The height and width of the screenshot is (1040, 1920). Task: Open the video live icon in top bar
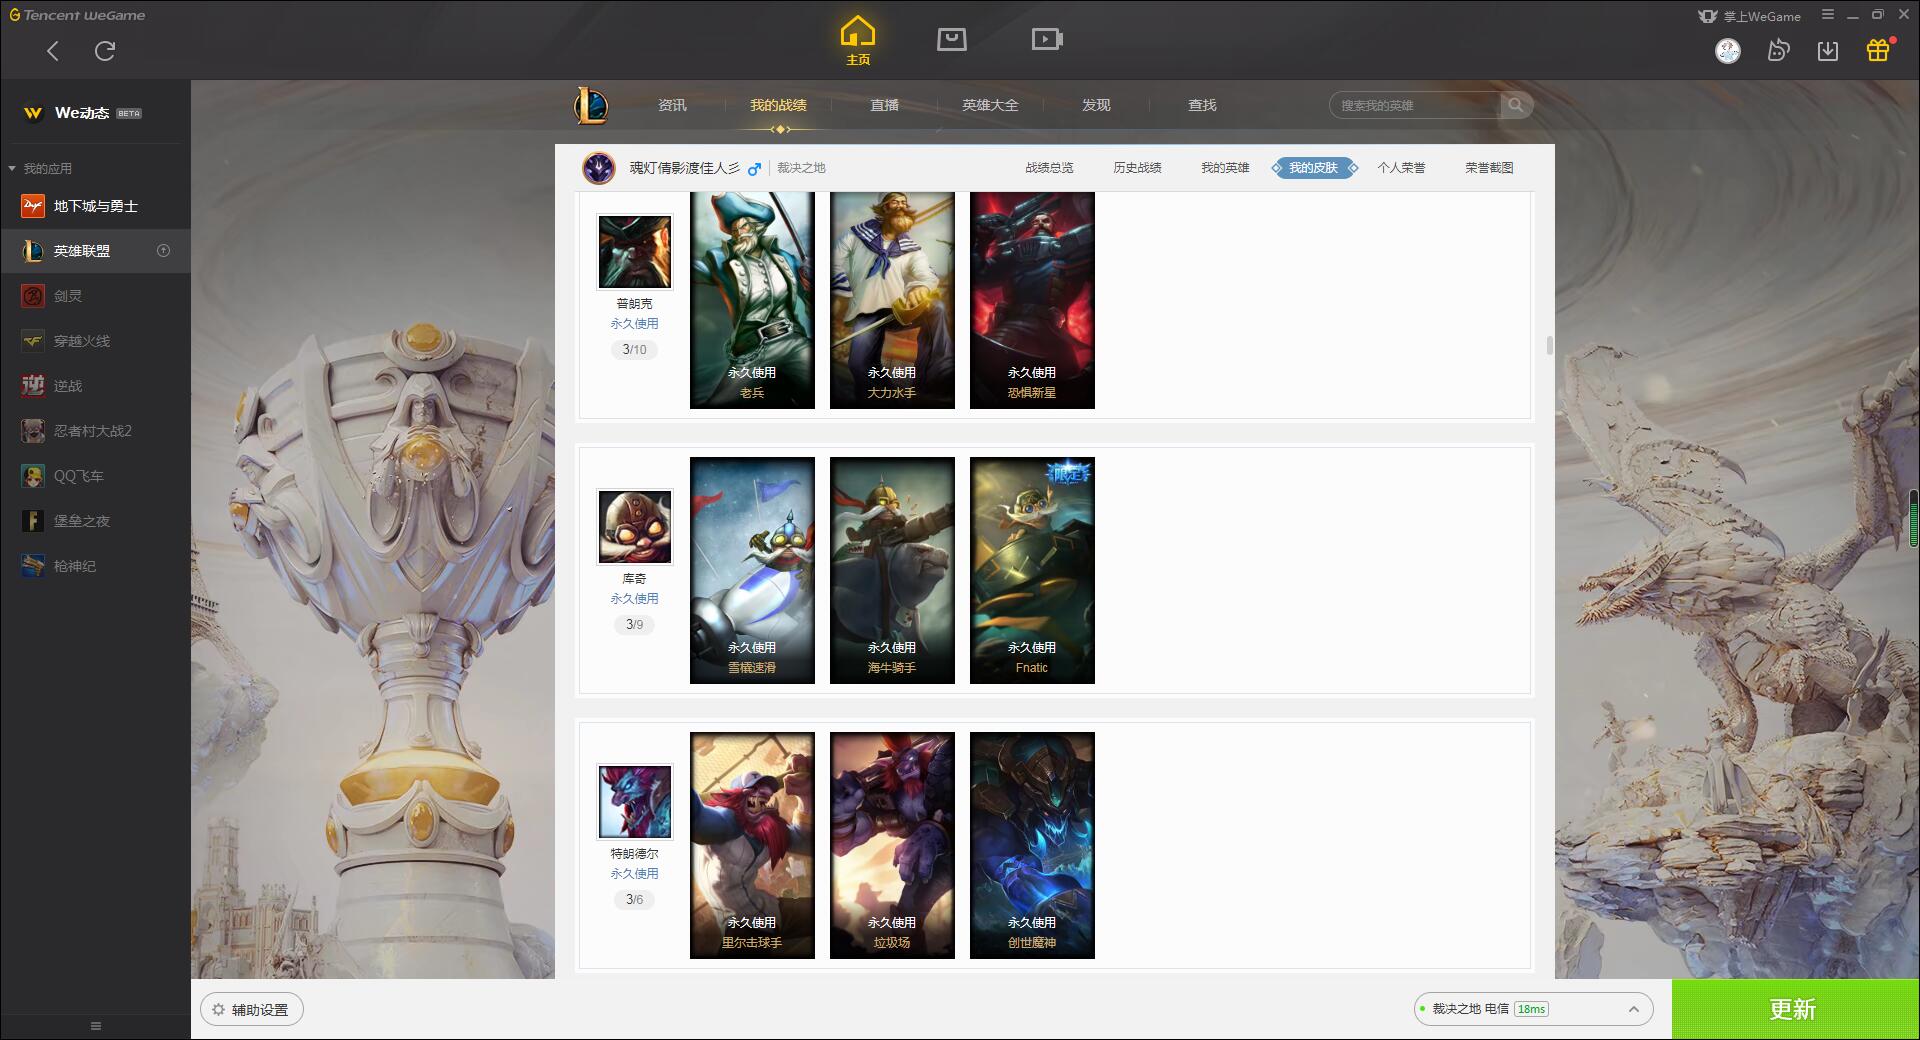pyautogui.click(x=1047, y=40)
